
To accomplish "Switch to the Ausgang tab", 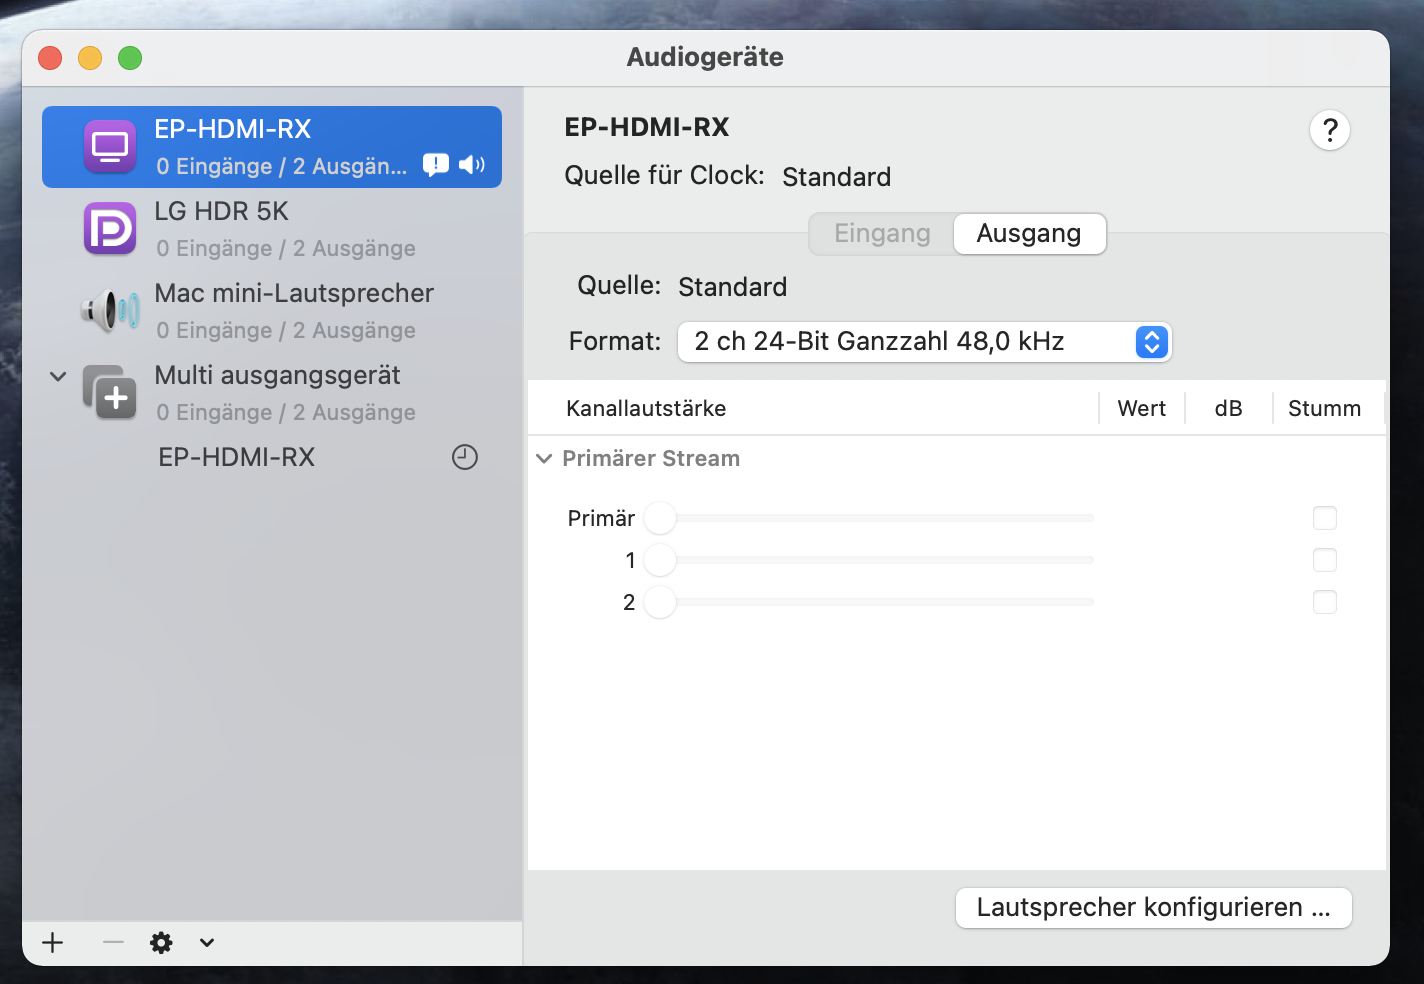I will [x=1029, y=234].
